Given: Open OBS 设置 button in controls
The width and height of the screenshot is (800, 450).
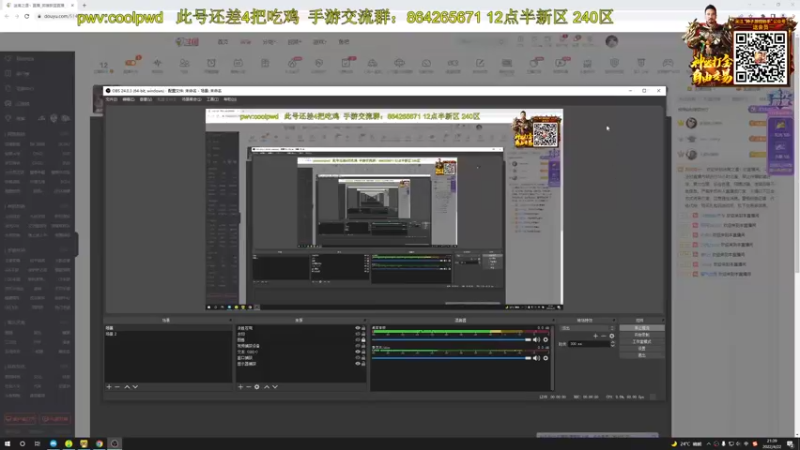Looking at the screenshot, I should (642, 348).
